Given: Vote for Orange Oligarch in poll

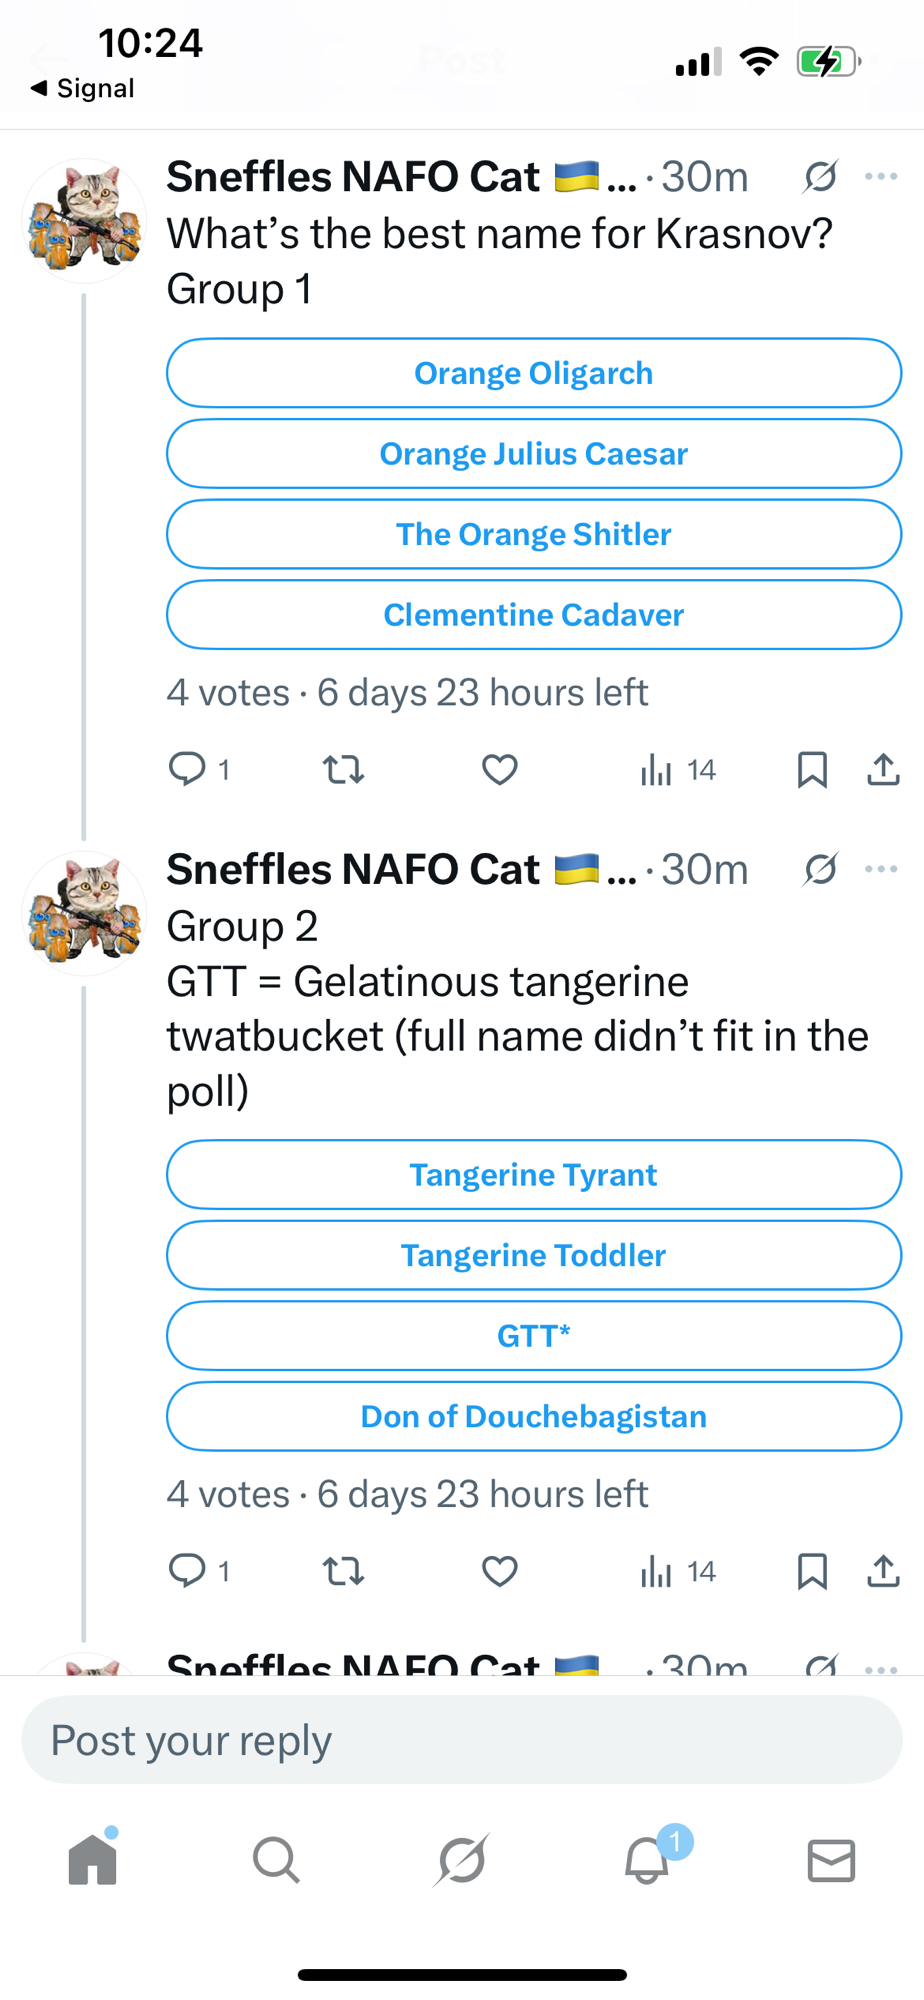Looking at the screenshot, I should click(x=533, y=373).
